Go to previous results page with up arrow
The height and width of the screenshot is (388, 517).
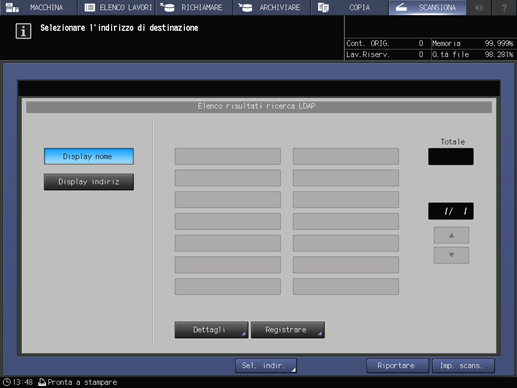[451, 235]
